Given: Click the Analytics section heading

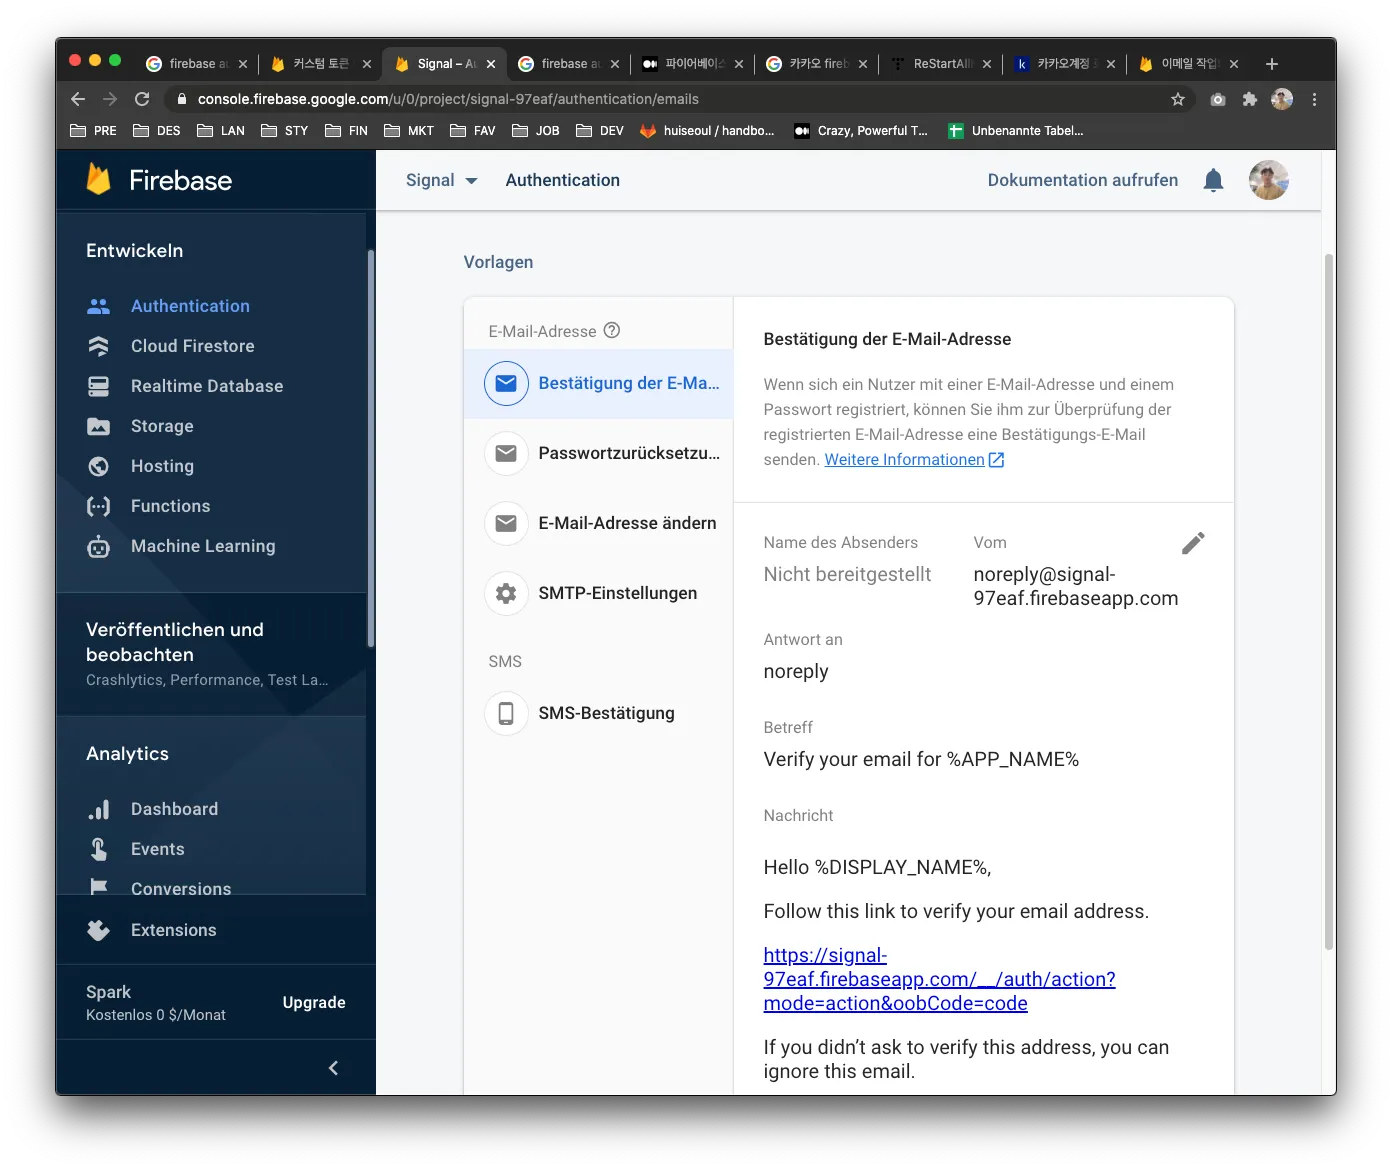Looking at the screenshot, I should (x=127, y=754).
